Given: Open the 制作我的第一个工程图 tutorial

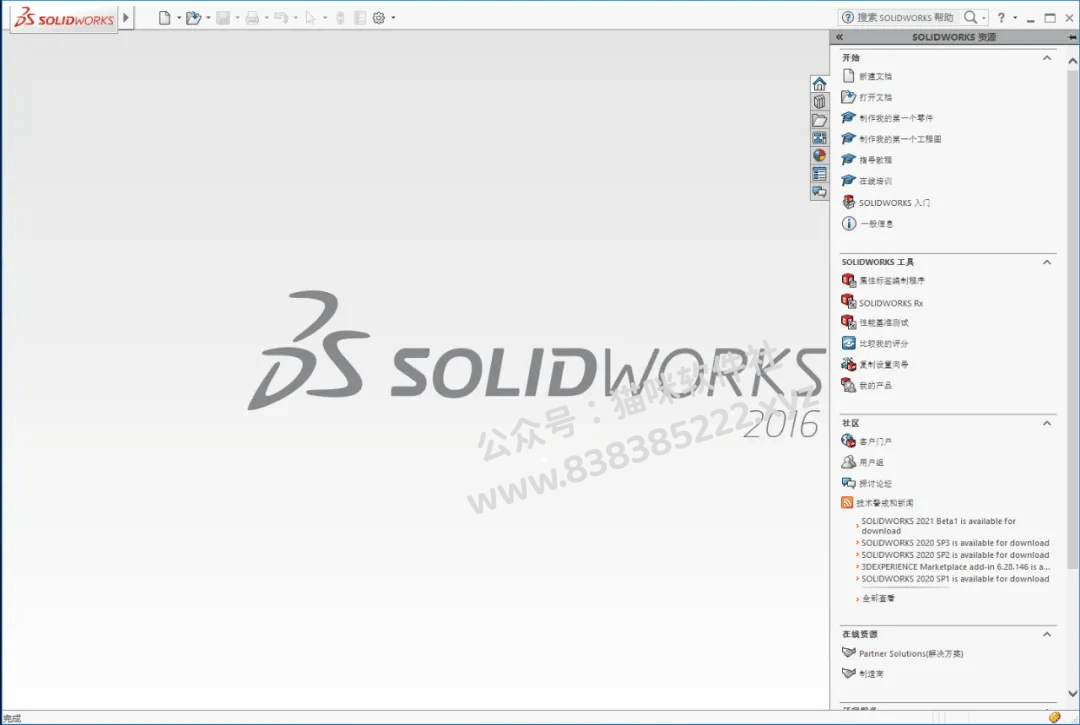Looking at the screenshot, I should tap(900, 139).
